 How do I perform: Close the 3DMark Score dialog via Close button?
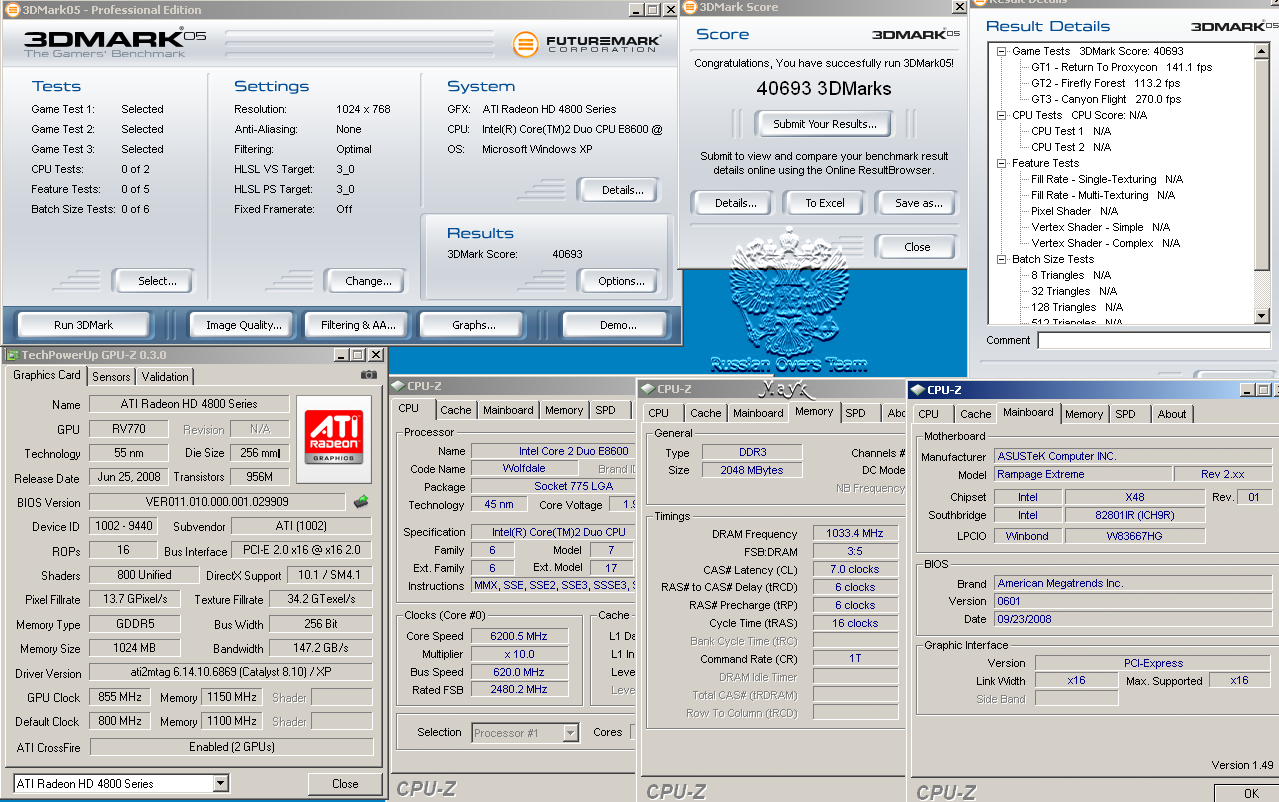tap(917, 247)
